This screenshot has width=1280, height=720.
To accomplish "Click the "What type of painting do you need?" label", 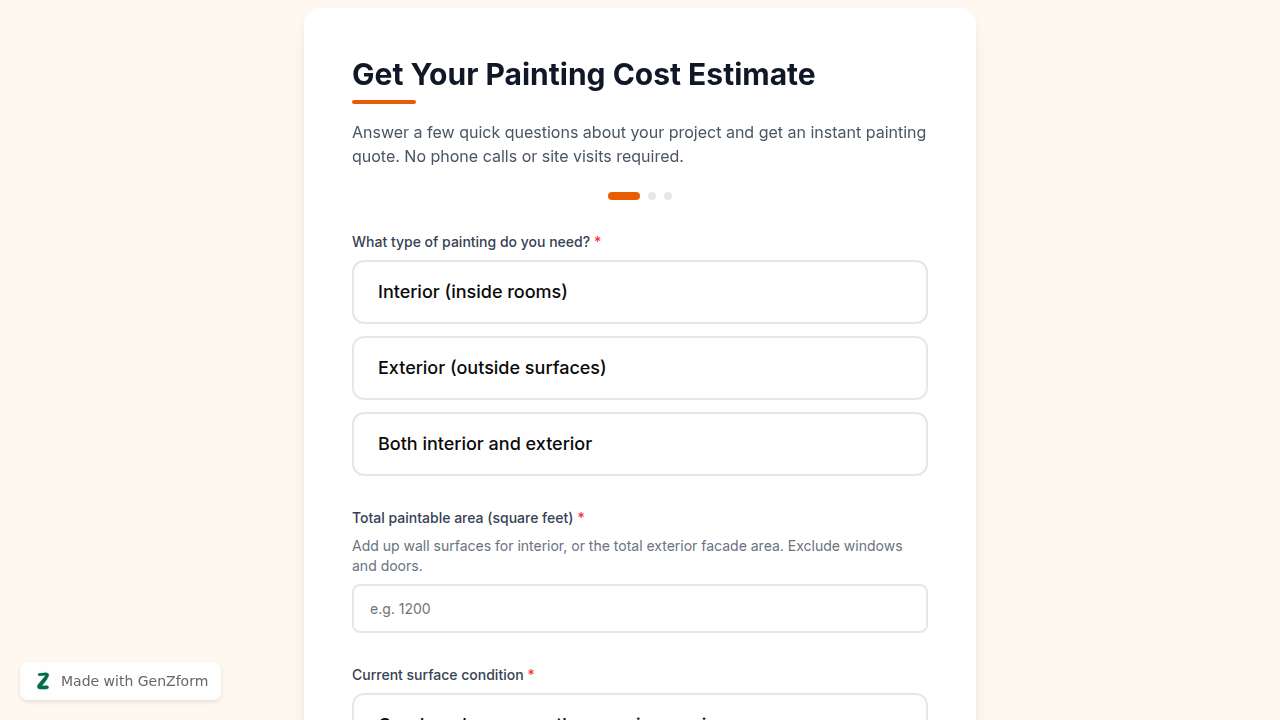I will coord(470,242).
